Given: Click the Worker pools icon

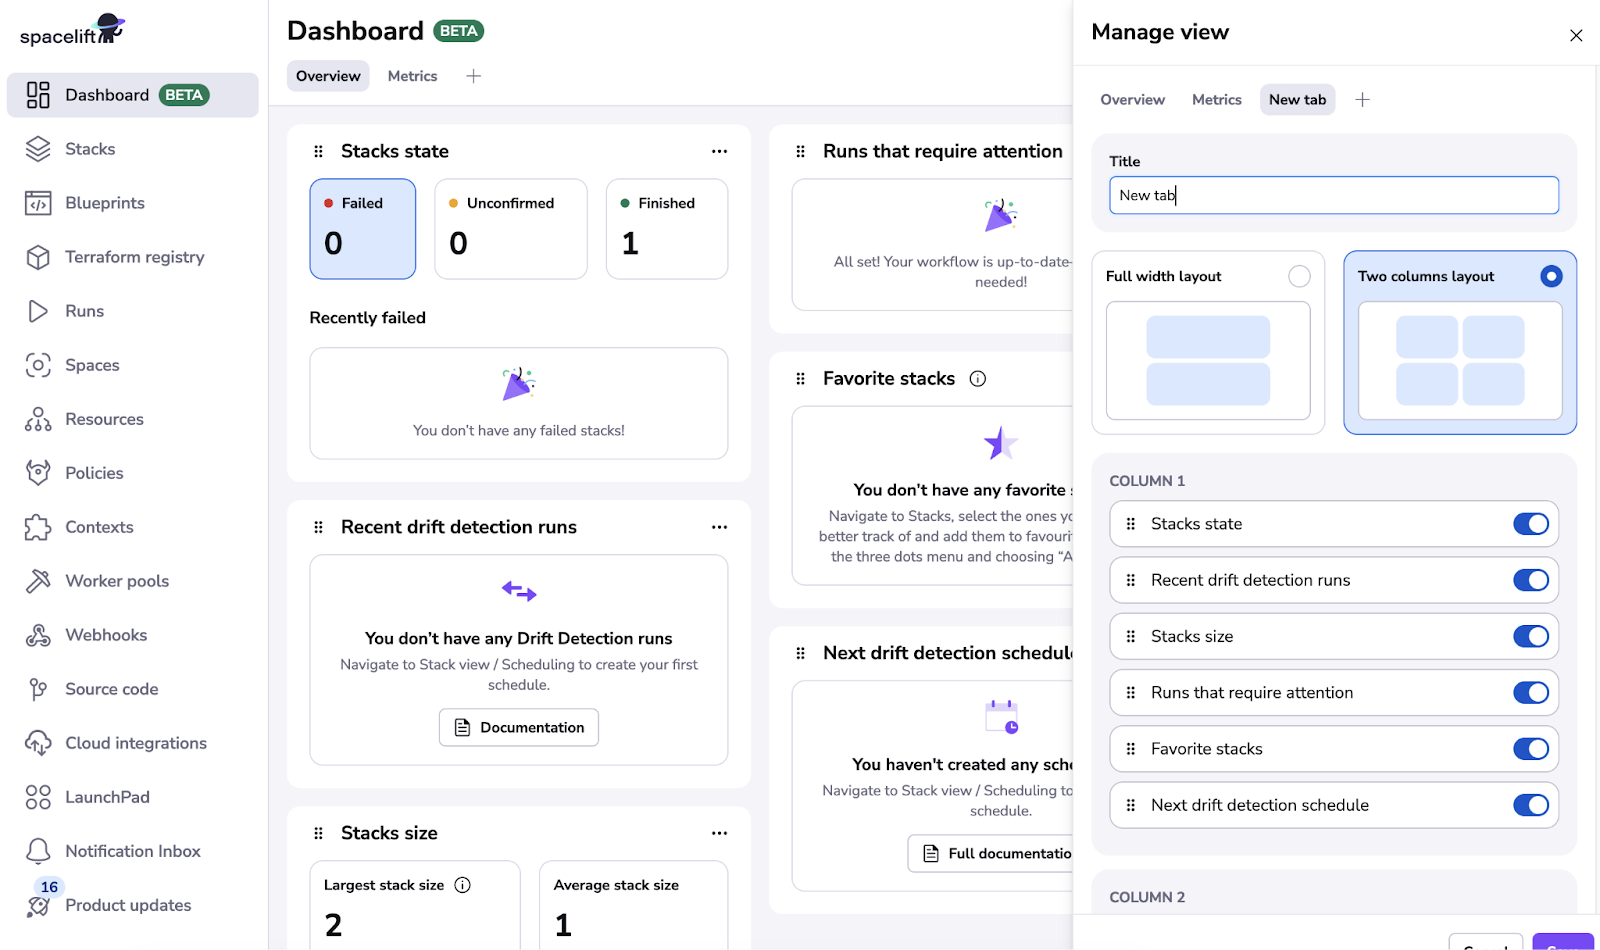Looking at the screenshot, I should point(38,581).
